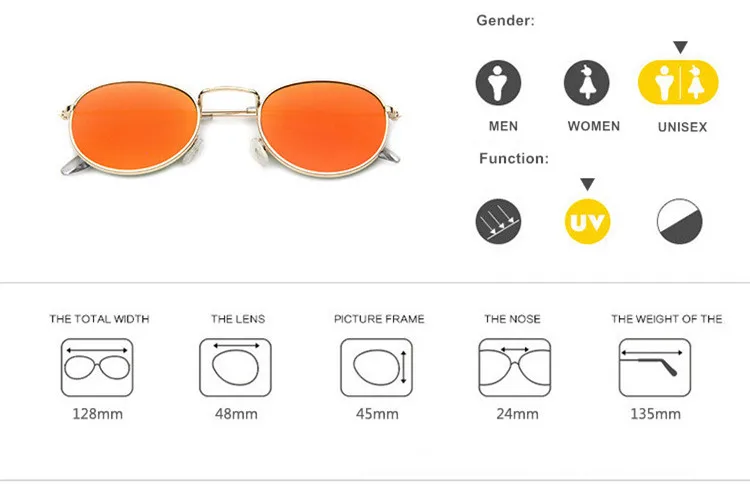Click the nose bridge diagram icon
750x489 pixels.
[x=515, y=367]
